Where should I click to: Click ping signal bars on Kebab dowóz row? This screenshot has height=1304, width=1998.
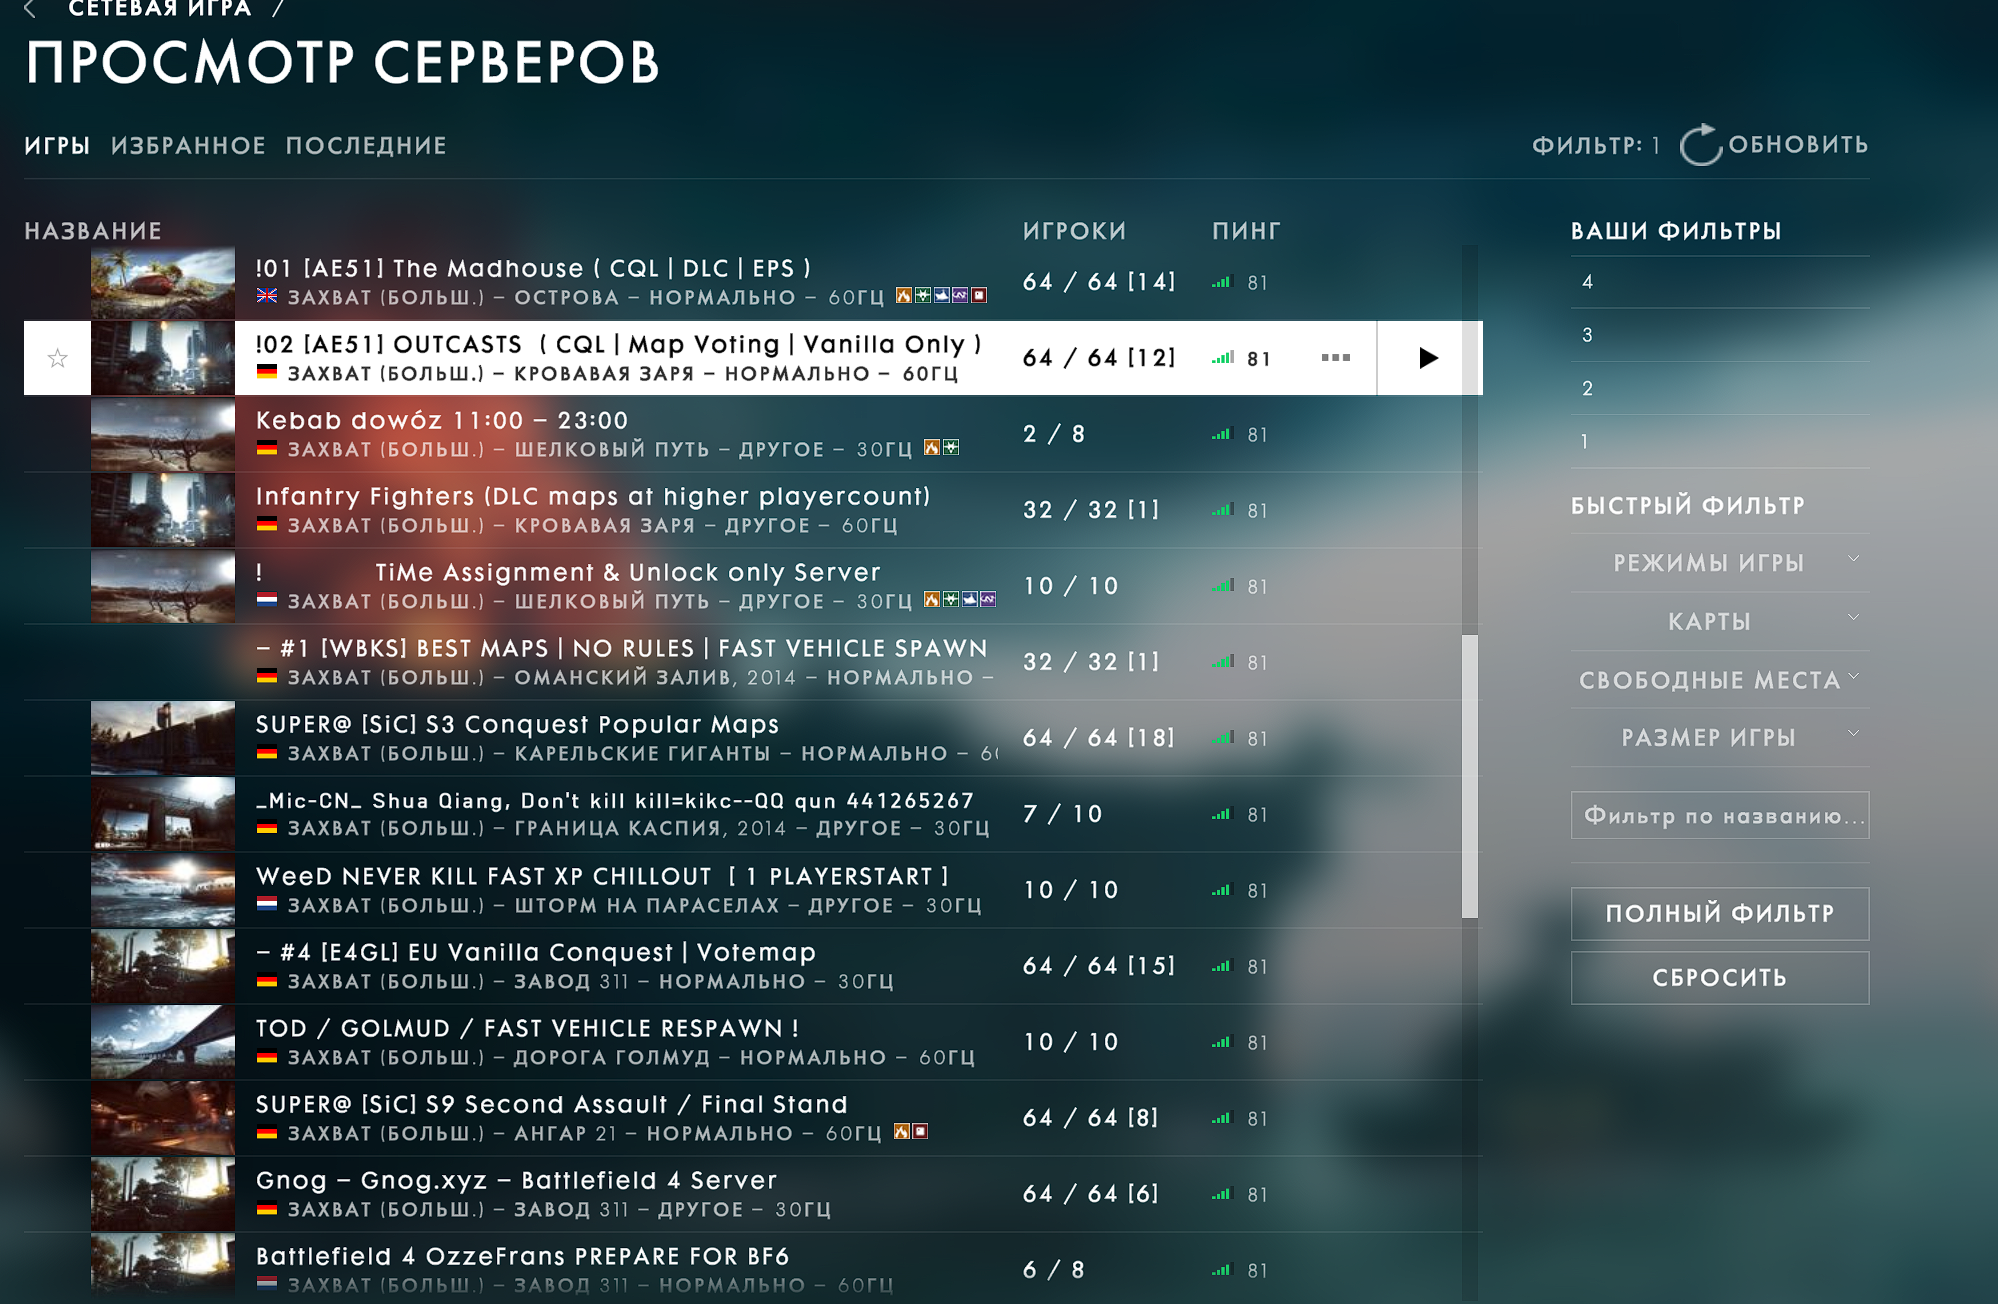[x=1222, y=434]
